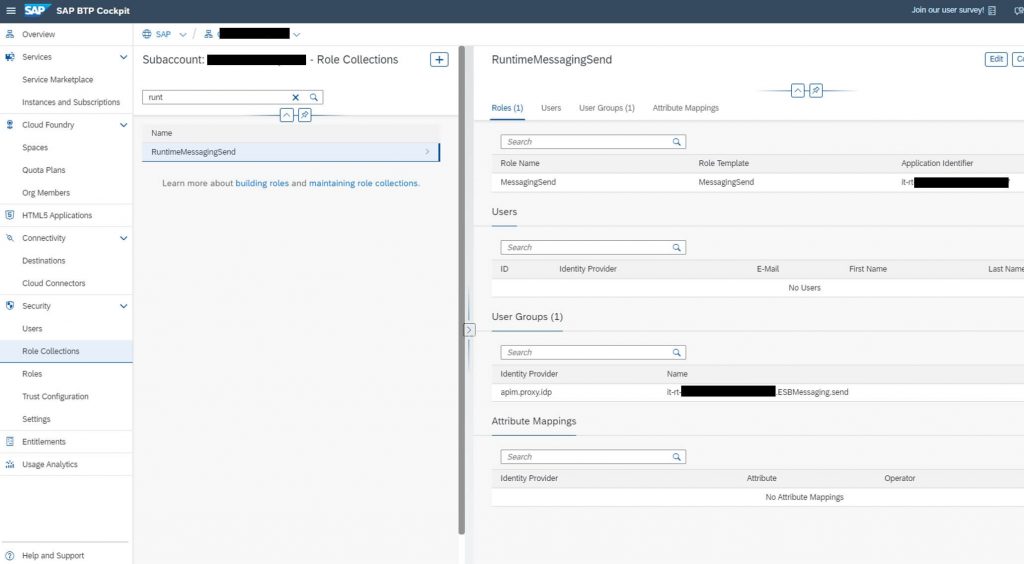Click search icon in User Groups search box

(677, 352)
